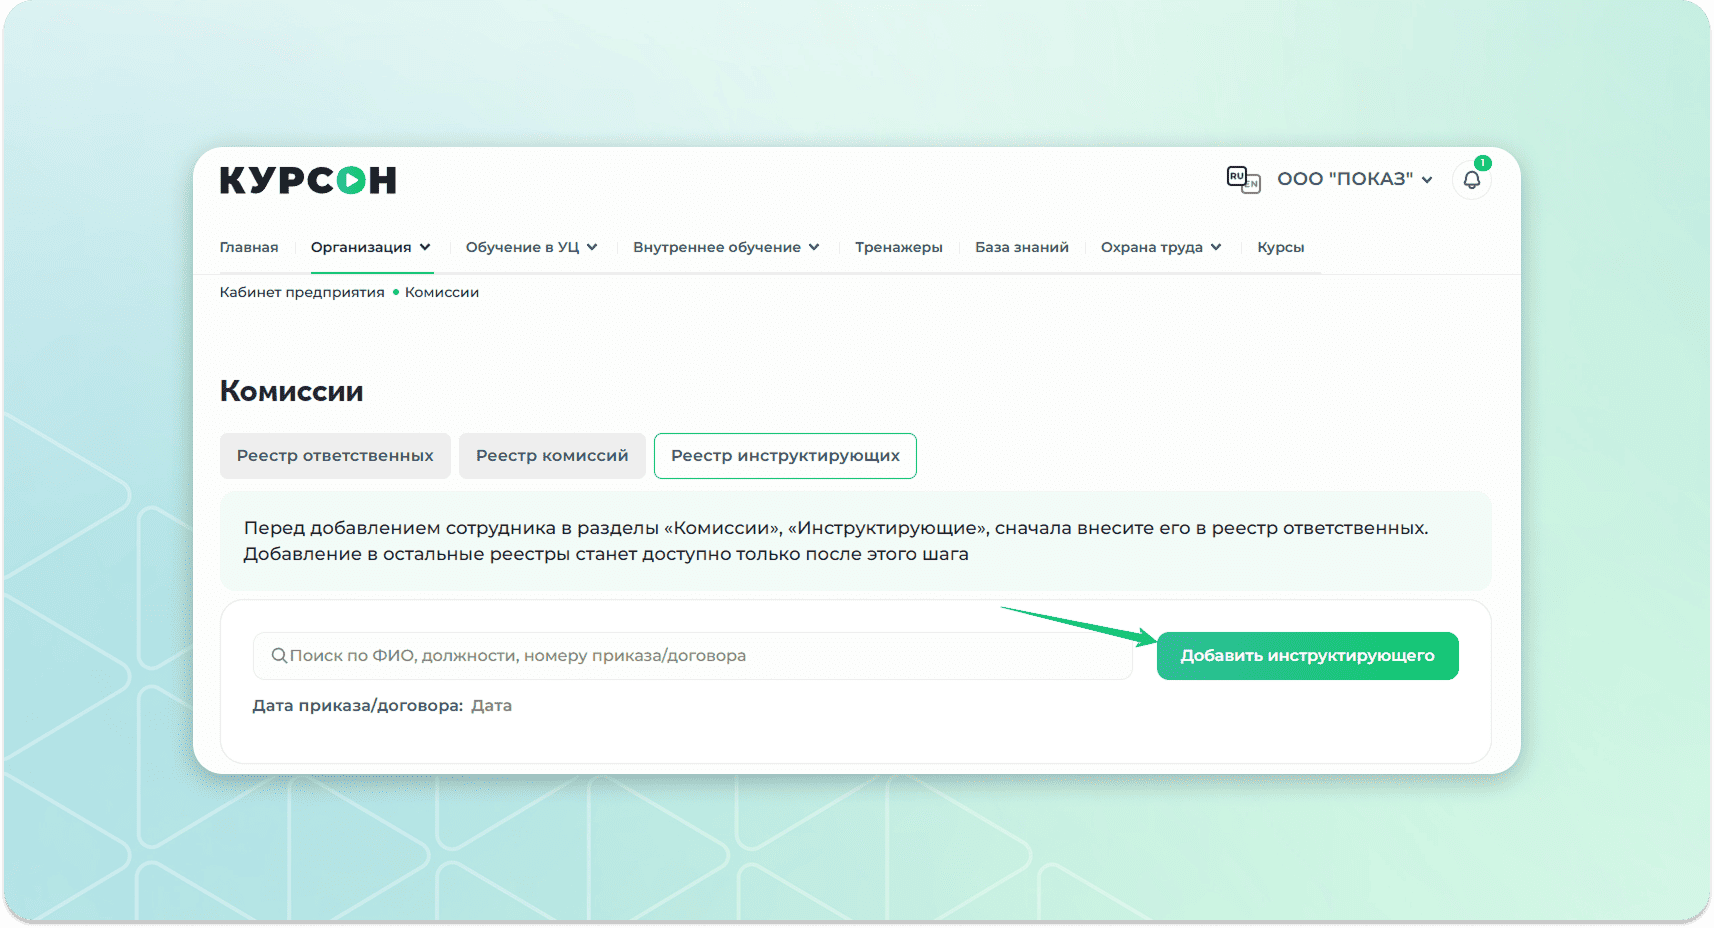This screenshot has height=928, width=1714.
Task: Select the Реестр инструктирующих tab
Action: tap(785, 456)
